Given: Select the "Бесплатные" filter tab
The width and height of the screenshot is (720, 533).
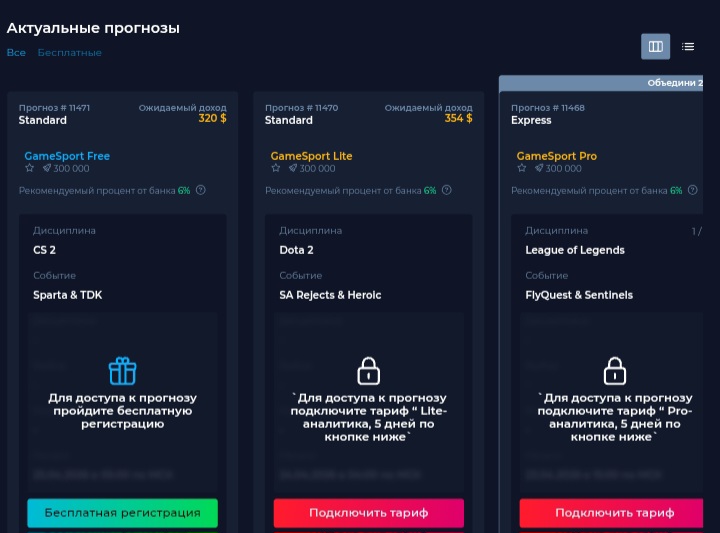Looking at the screenshot, I should click(x=70, y=52).
